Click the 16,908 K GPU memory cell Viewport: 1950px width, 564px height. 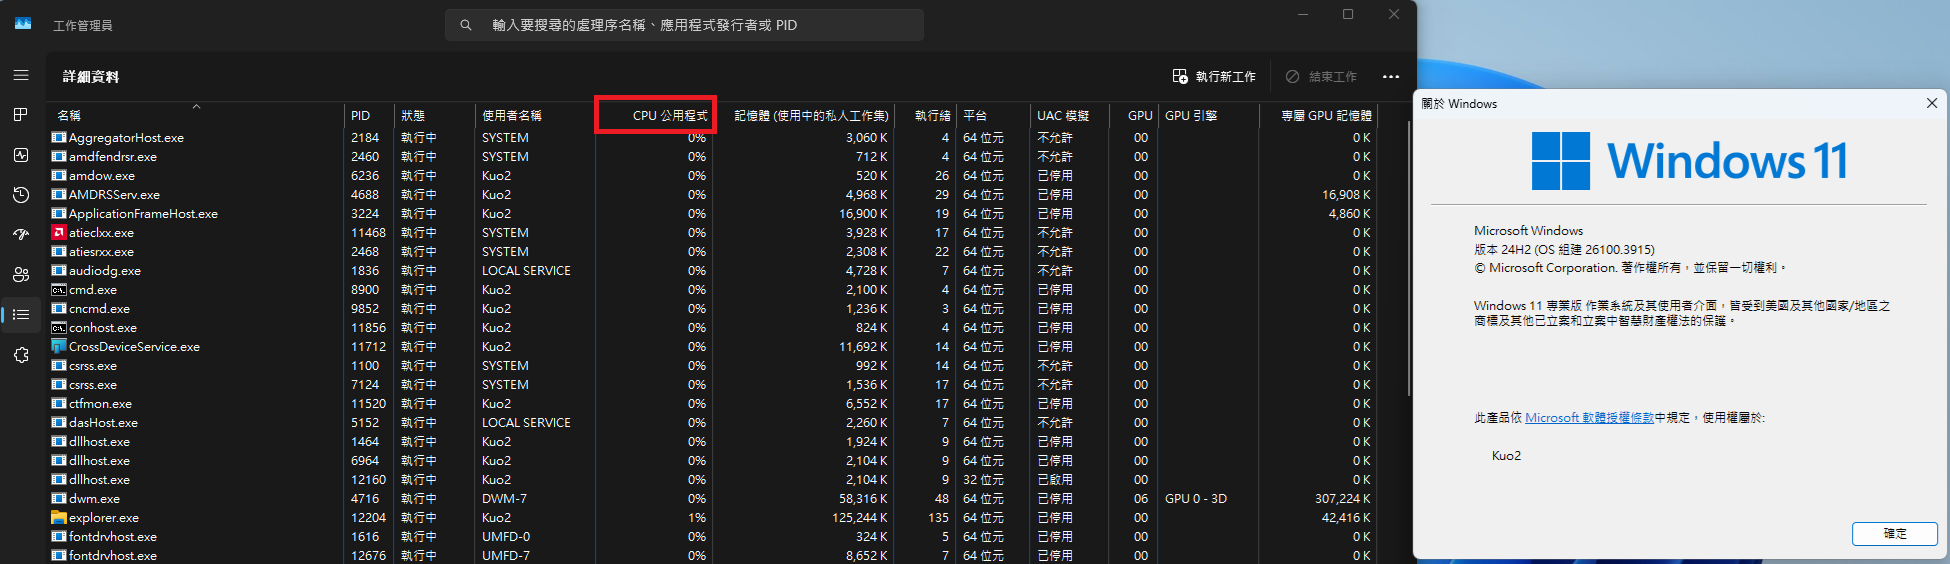click(x=1347, y=194)
